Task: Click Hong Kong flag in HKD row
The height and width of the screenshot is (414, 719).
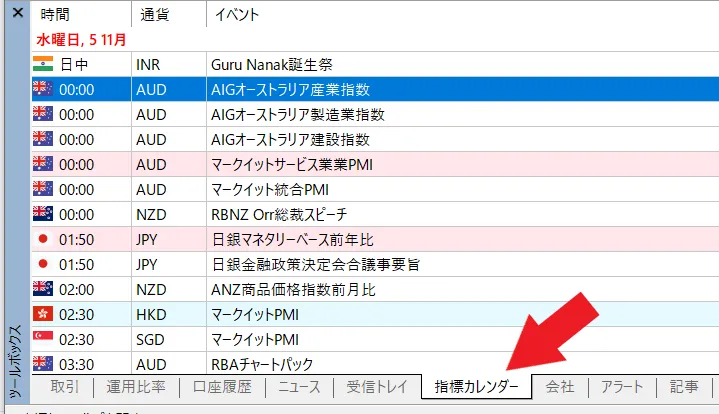Action: tap(43, 314)
